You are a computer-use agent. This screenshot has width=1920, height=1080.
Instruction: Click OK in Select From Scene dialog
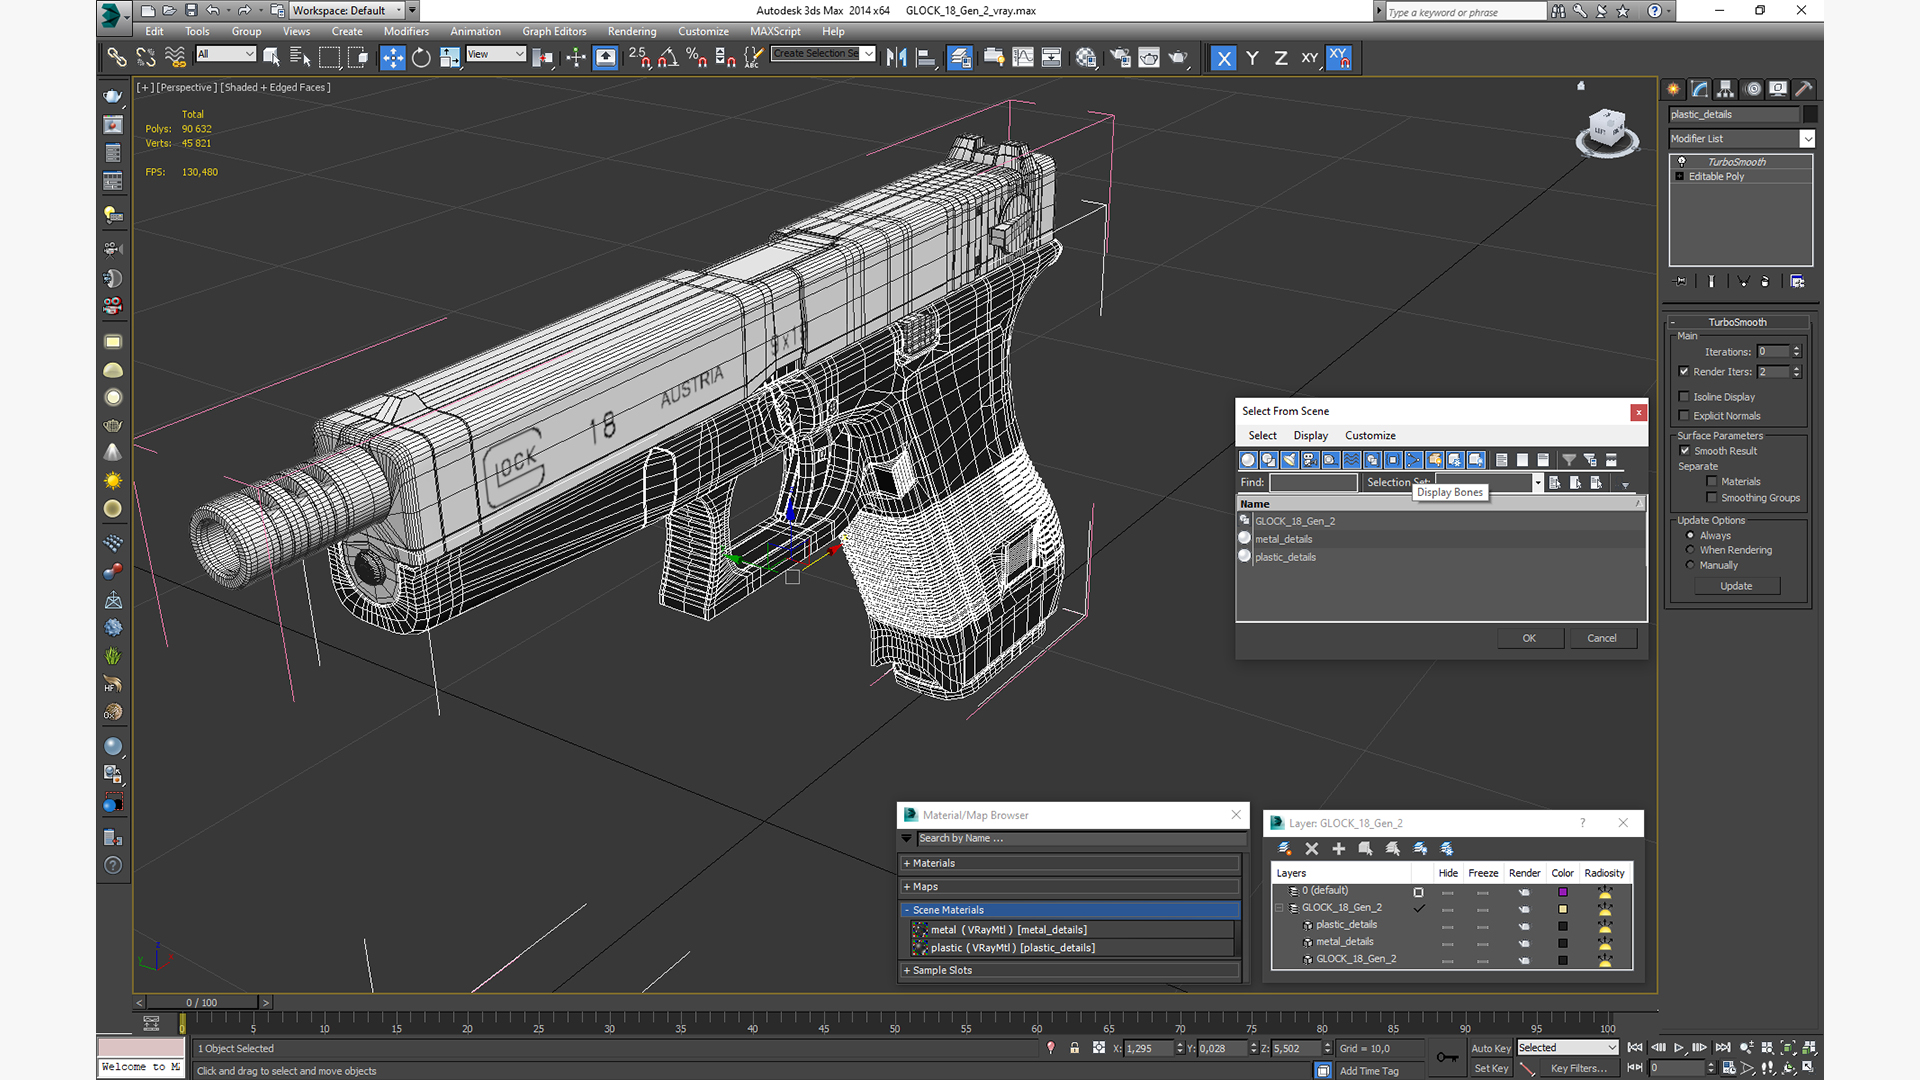pos(1529,638)
